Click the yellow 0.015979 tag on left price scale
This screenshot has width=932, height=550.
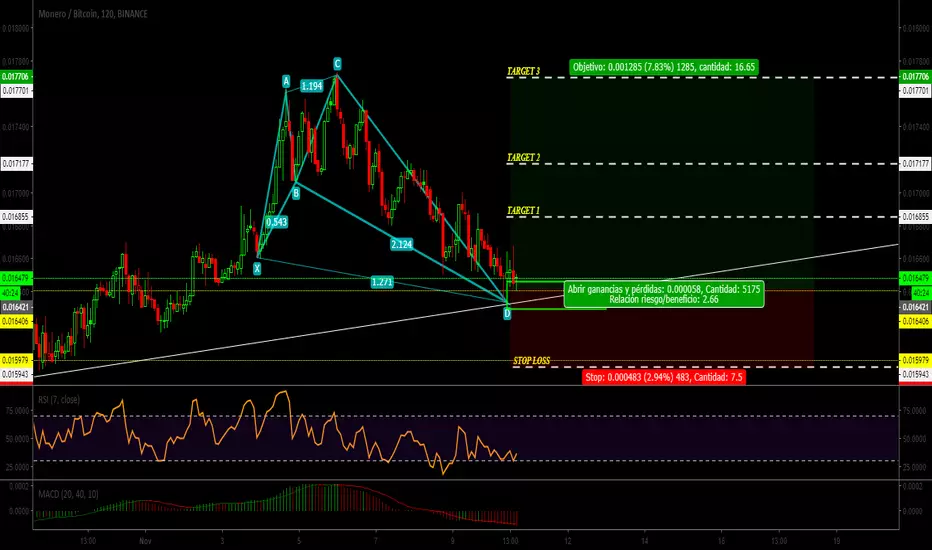[16, 360]
